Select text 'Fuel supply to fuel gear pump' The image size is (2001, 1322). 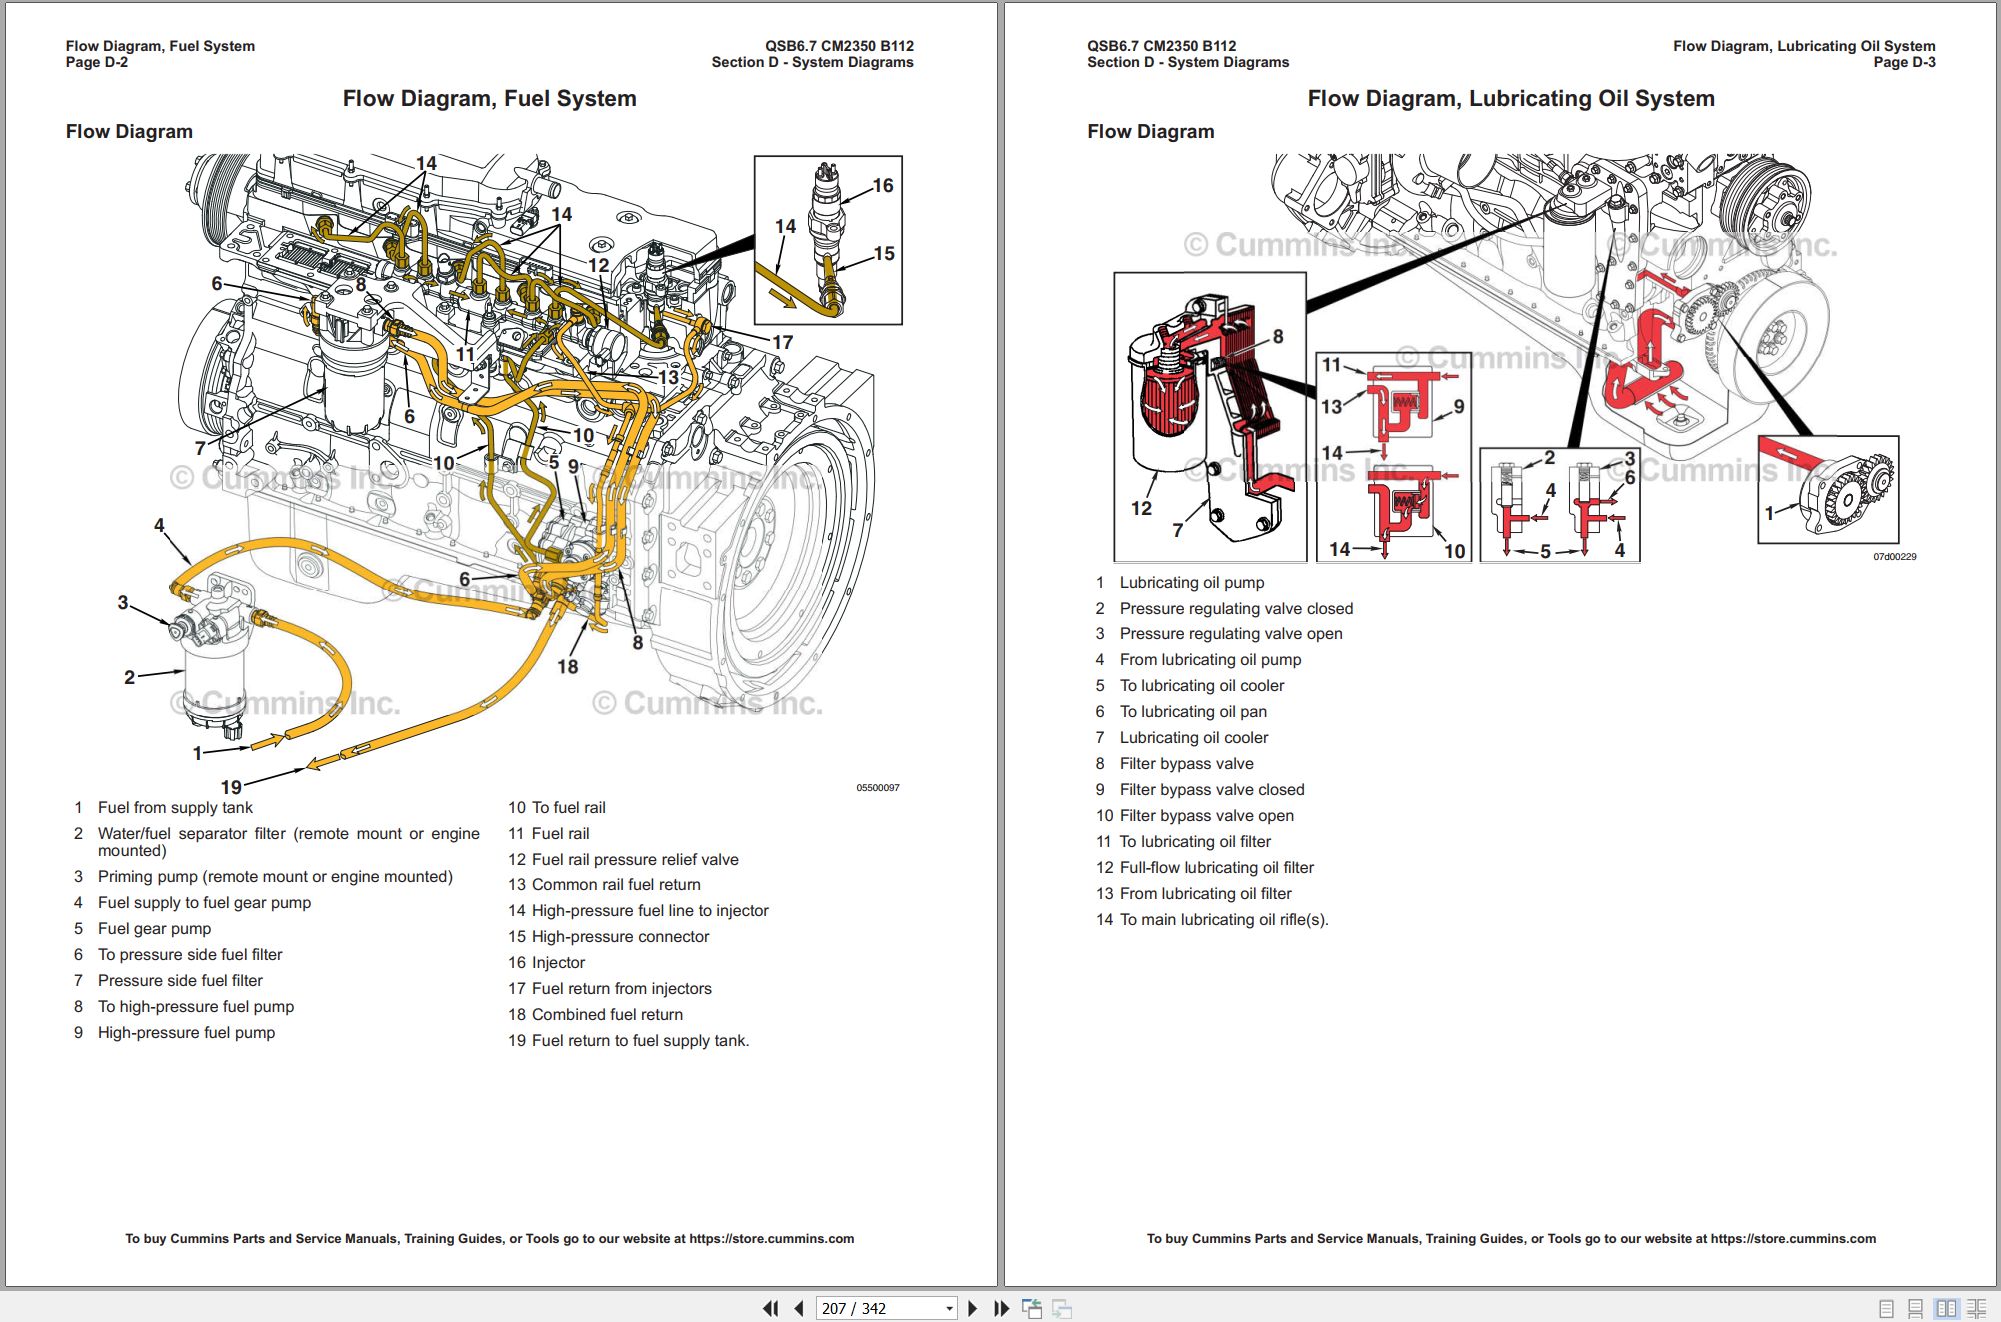(204, 902)
